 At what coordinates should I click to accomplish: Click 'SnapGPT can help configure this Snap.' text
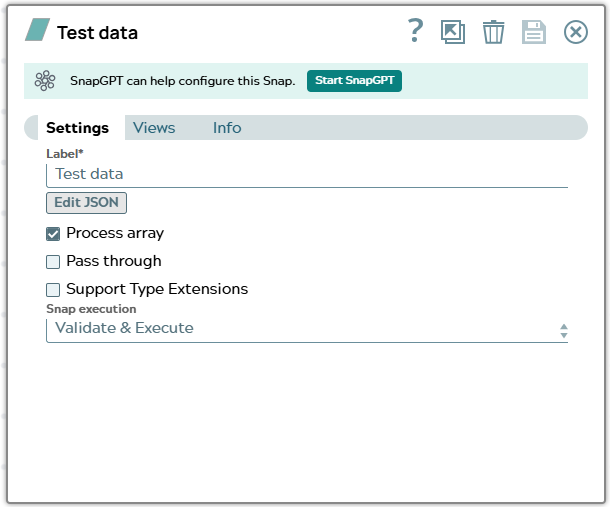click(182, 81)
